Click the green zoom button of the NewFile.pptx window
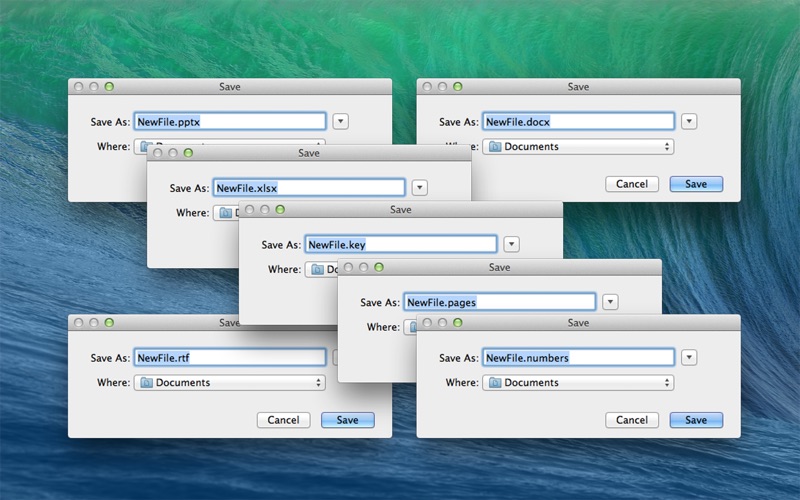The image size is (800, 500). tap(109, 87)
